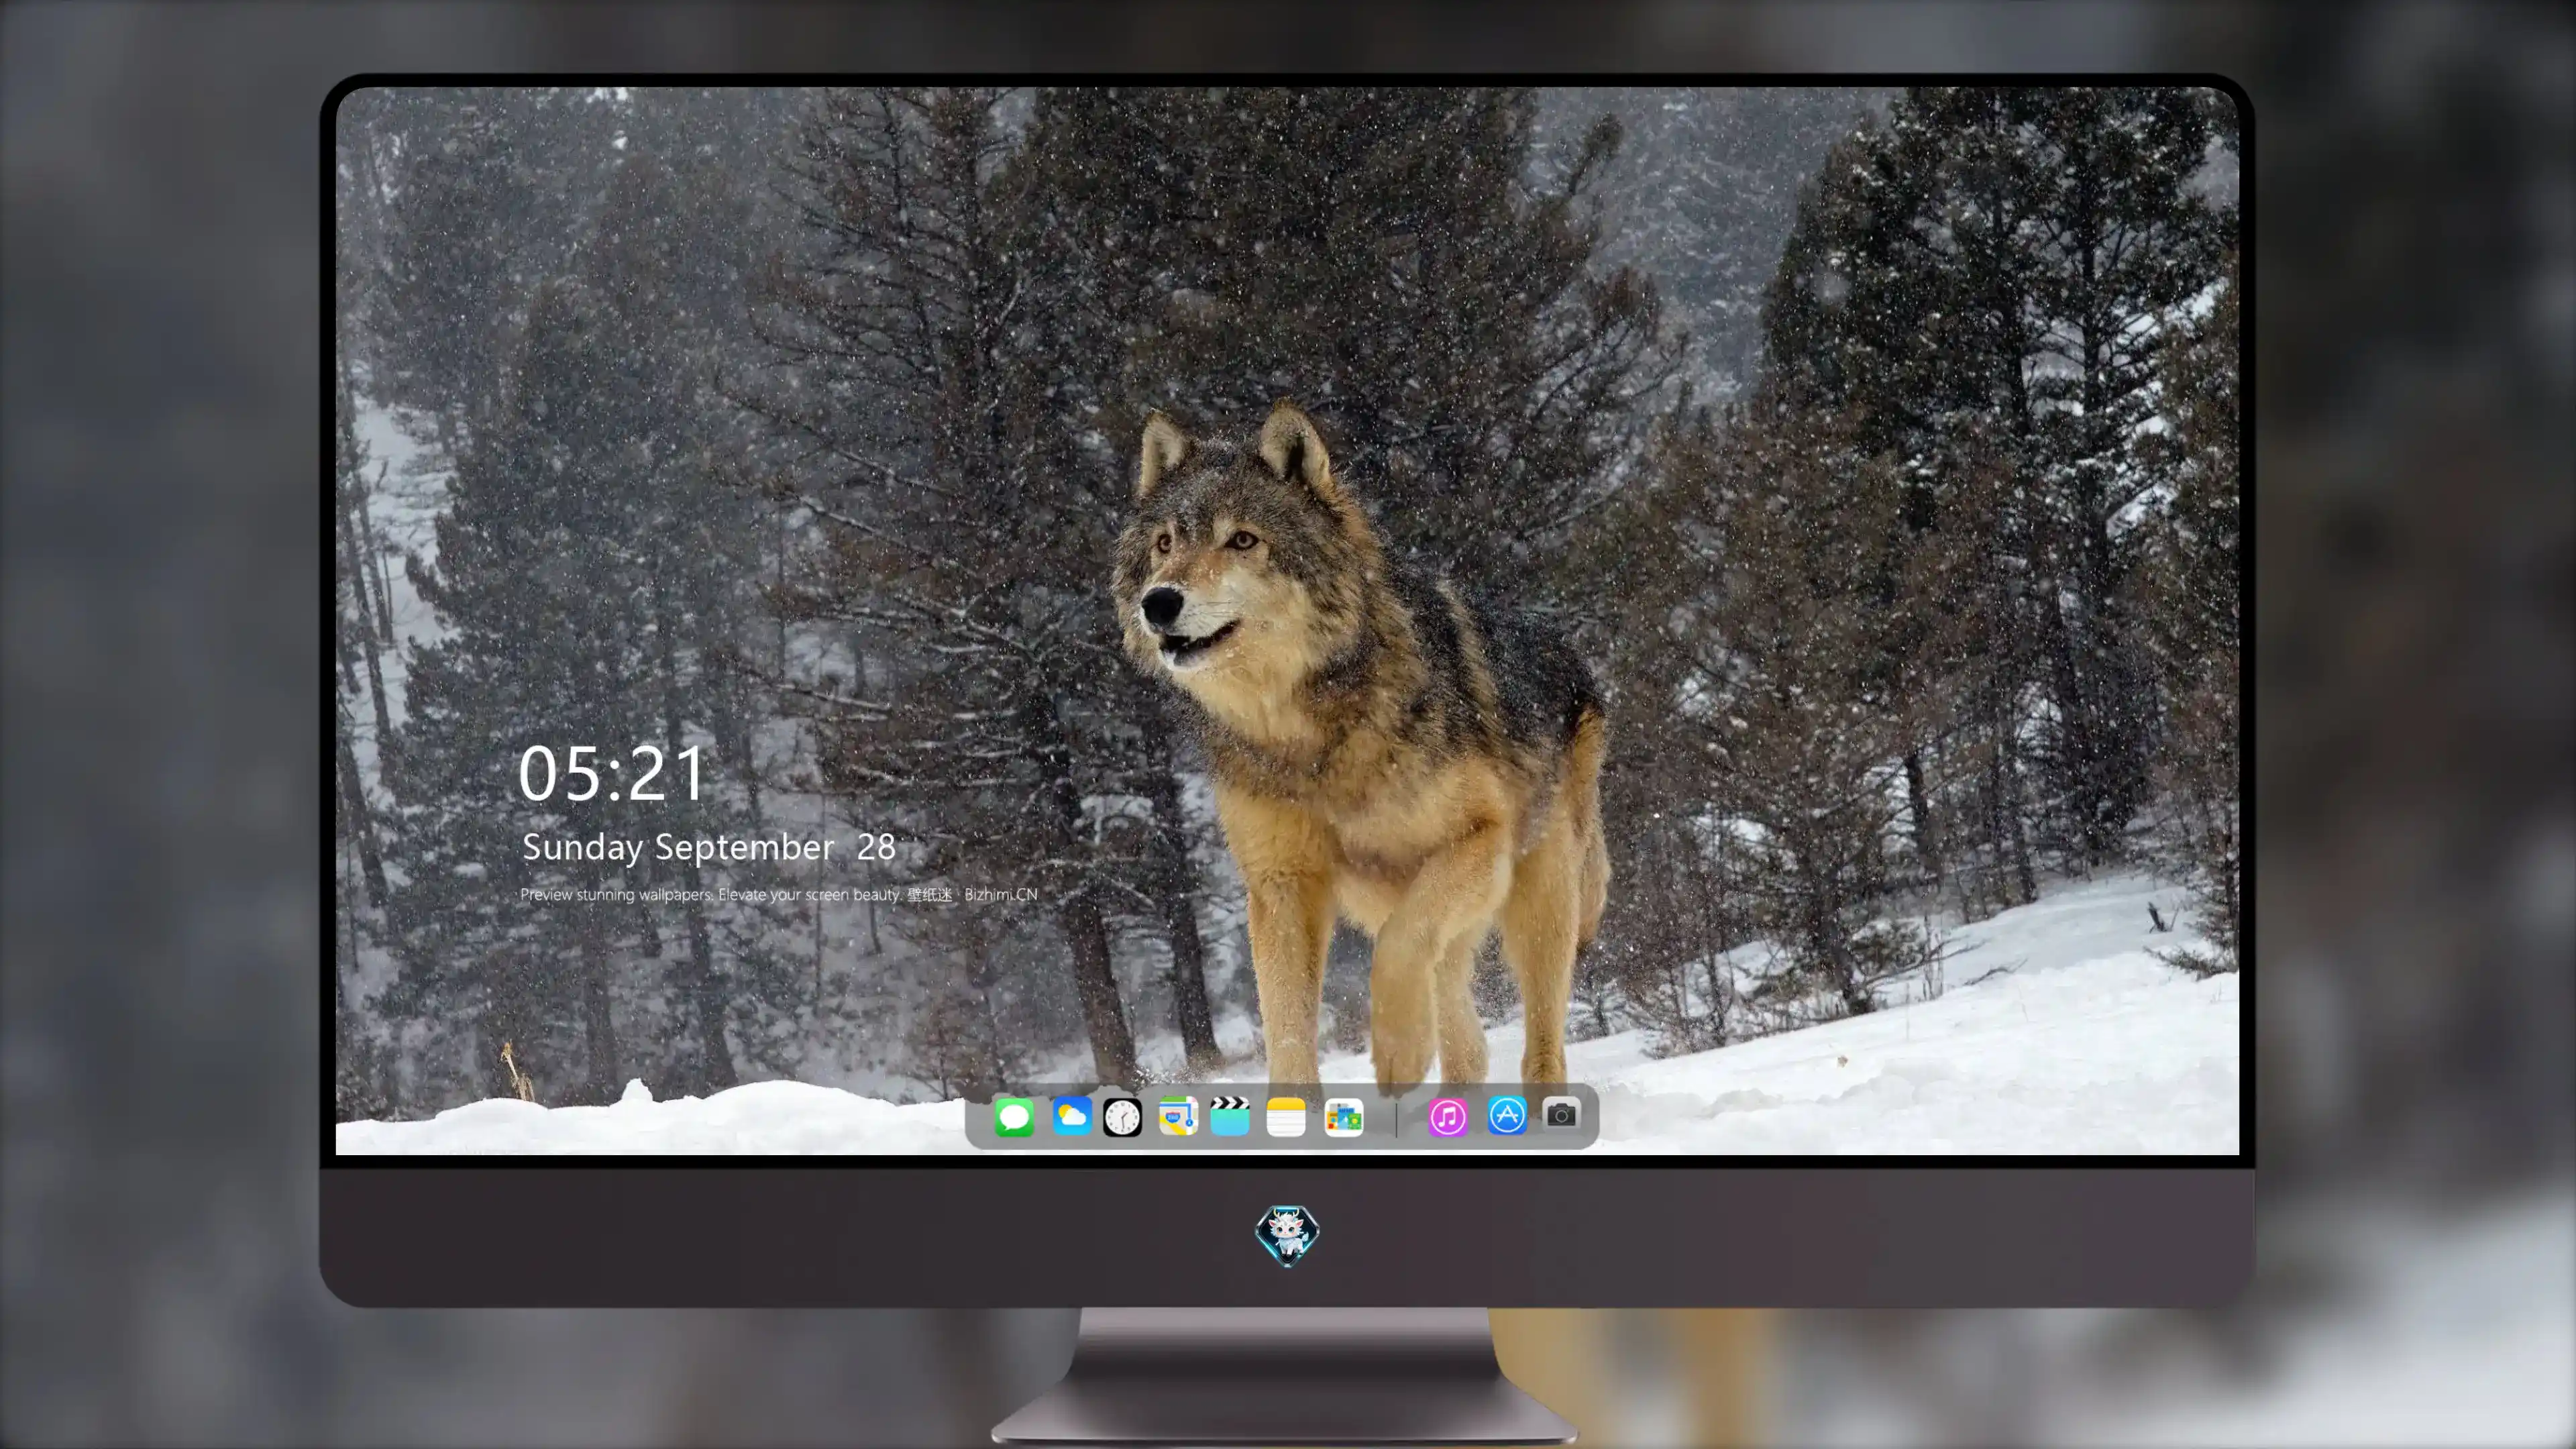Open the Videos clapperboard icon

tap(1230, 1116)
